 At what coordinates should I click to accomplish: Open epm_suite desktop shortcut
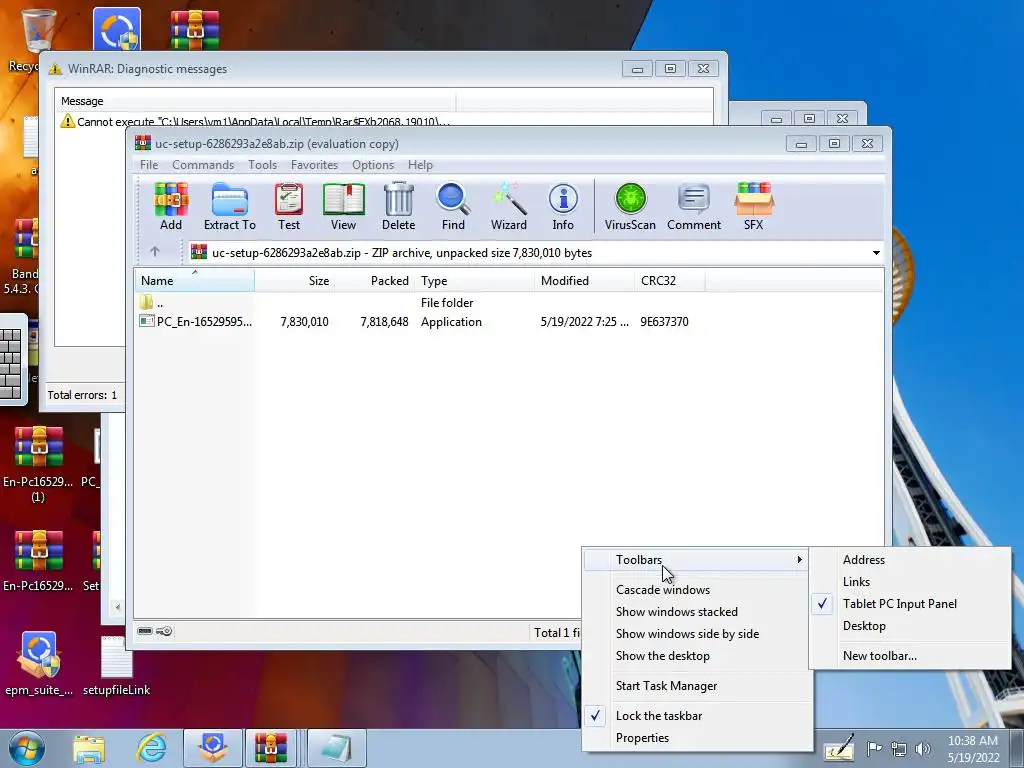click(39, 663)
